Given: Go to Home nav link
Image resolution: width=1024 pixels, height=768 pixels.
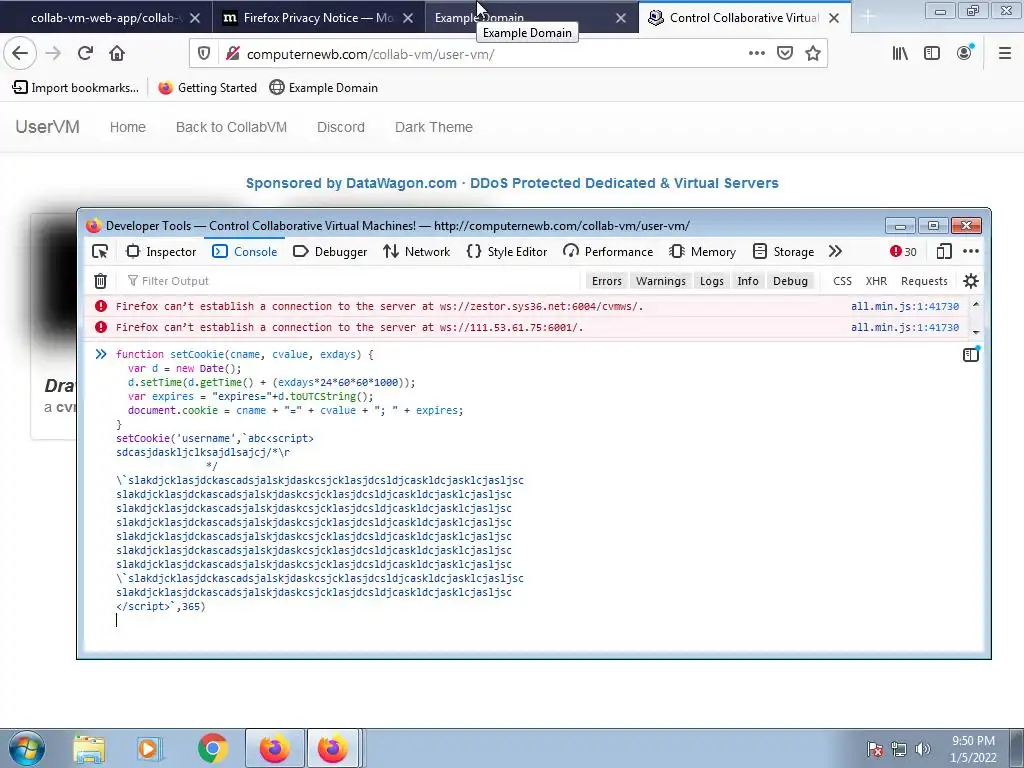Looking at the screenshot, I should click(127, 127).
